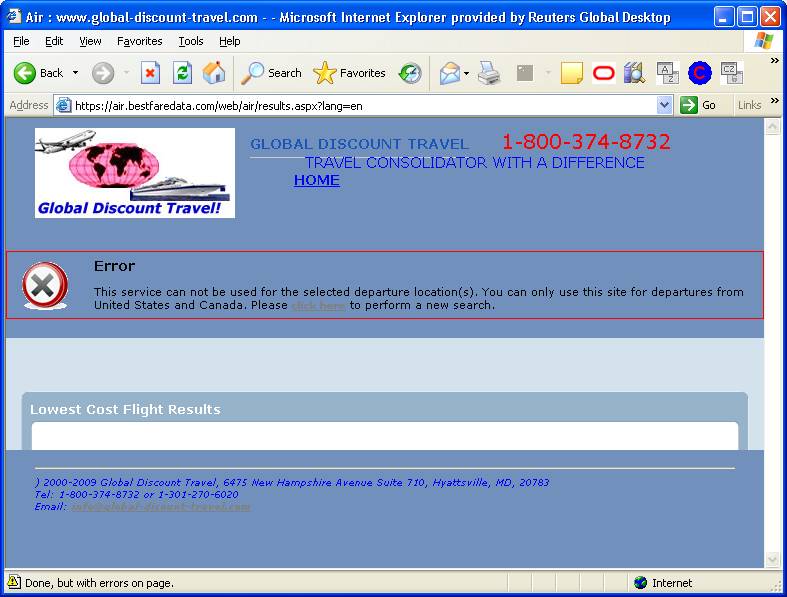The image size is (787, 597).
Task: Click the 'Error' heading text
Action: coord(114,266)
